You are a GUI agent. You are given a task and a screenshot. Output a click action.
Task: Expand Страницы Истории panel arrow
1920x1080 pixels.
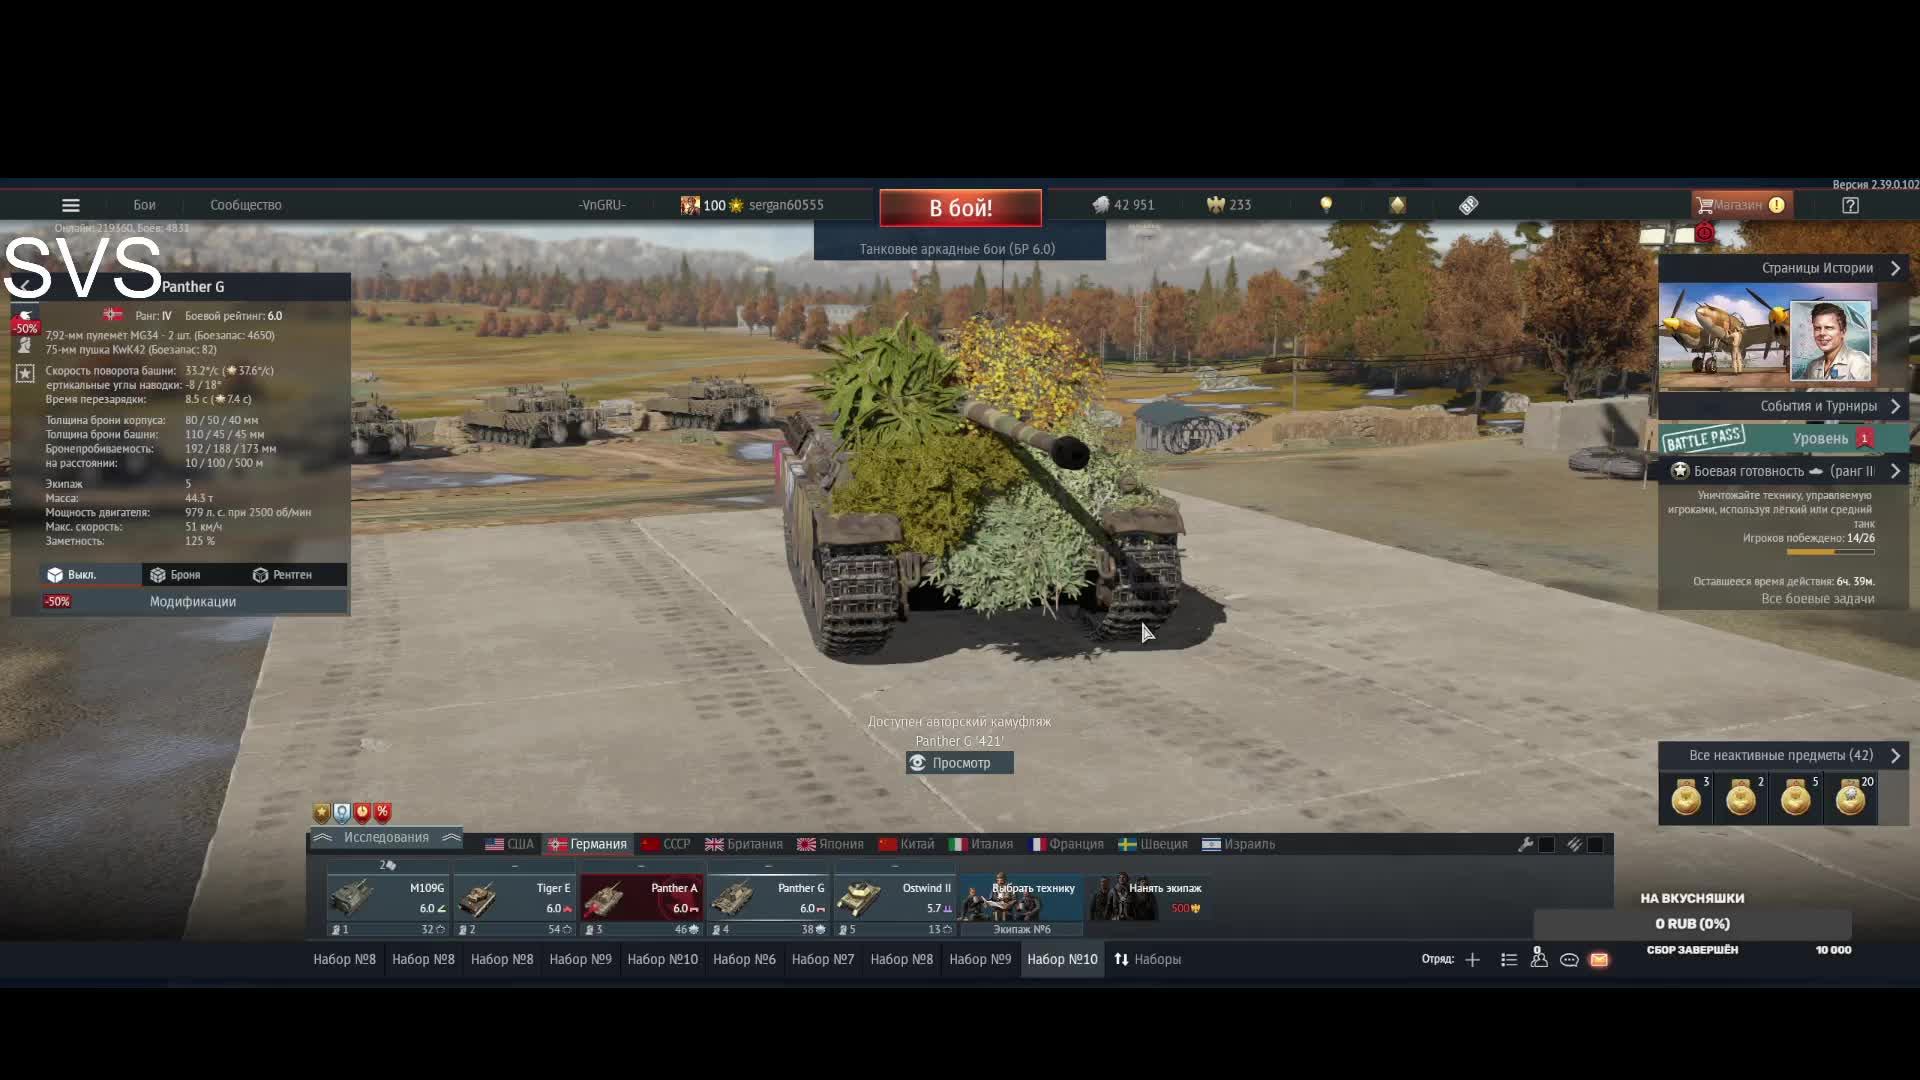(x=1895, y=268)
